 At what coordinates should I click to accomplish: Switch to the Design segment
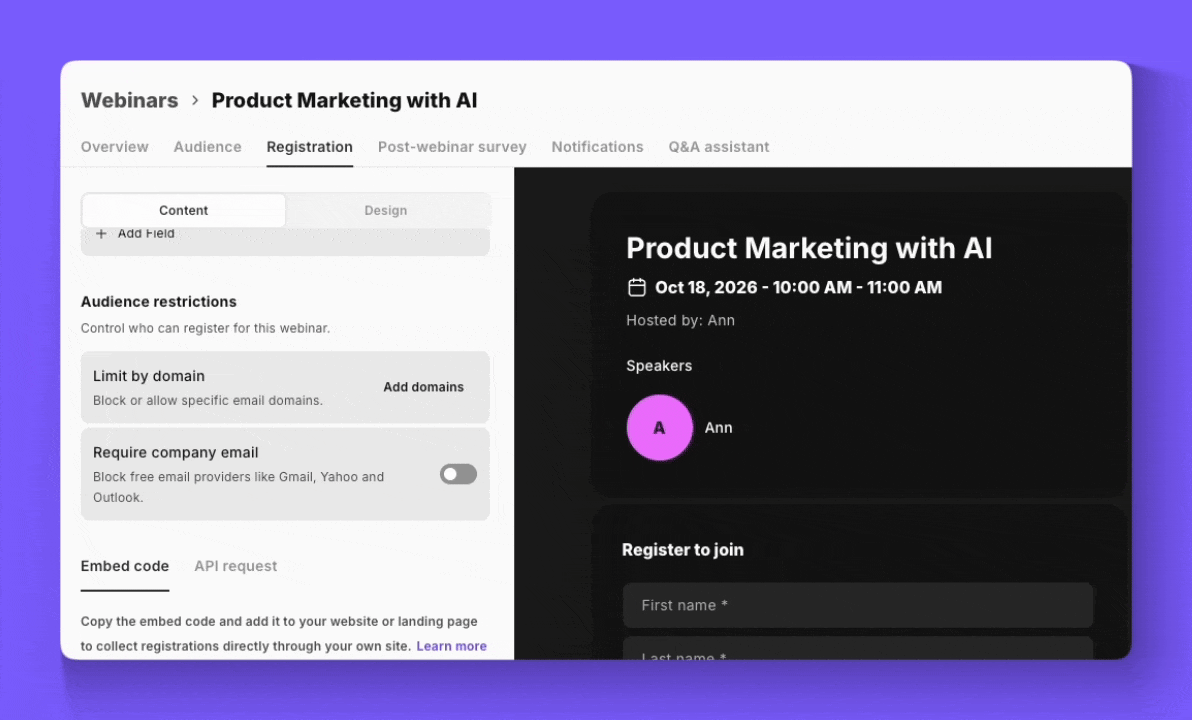point(385,211)
